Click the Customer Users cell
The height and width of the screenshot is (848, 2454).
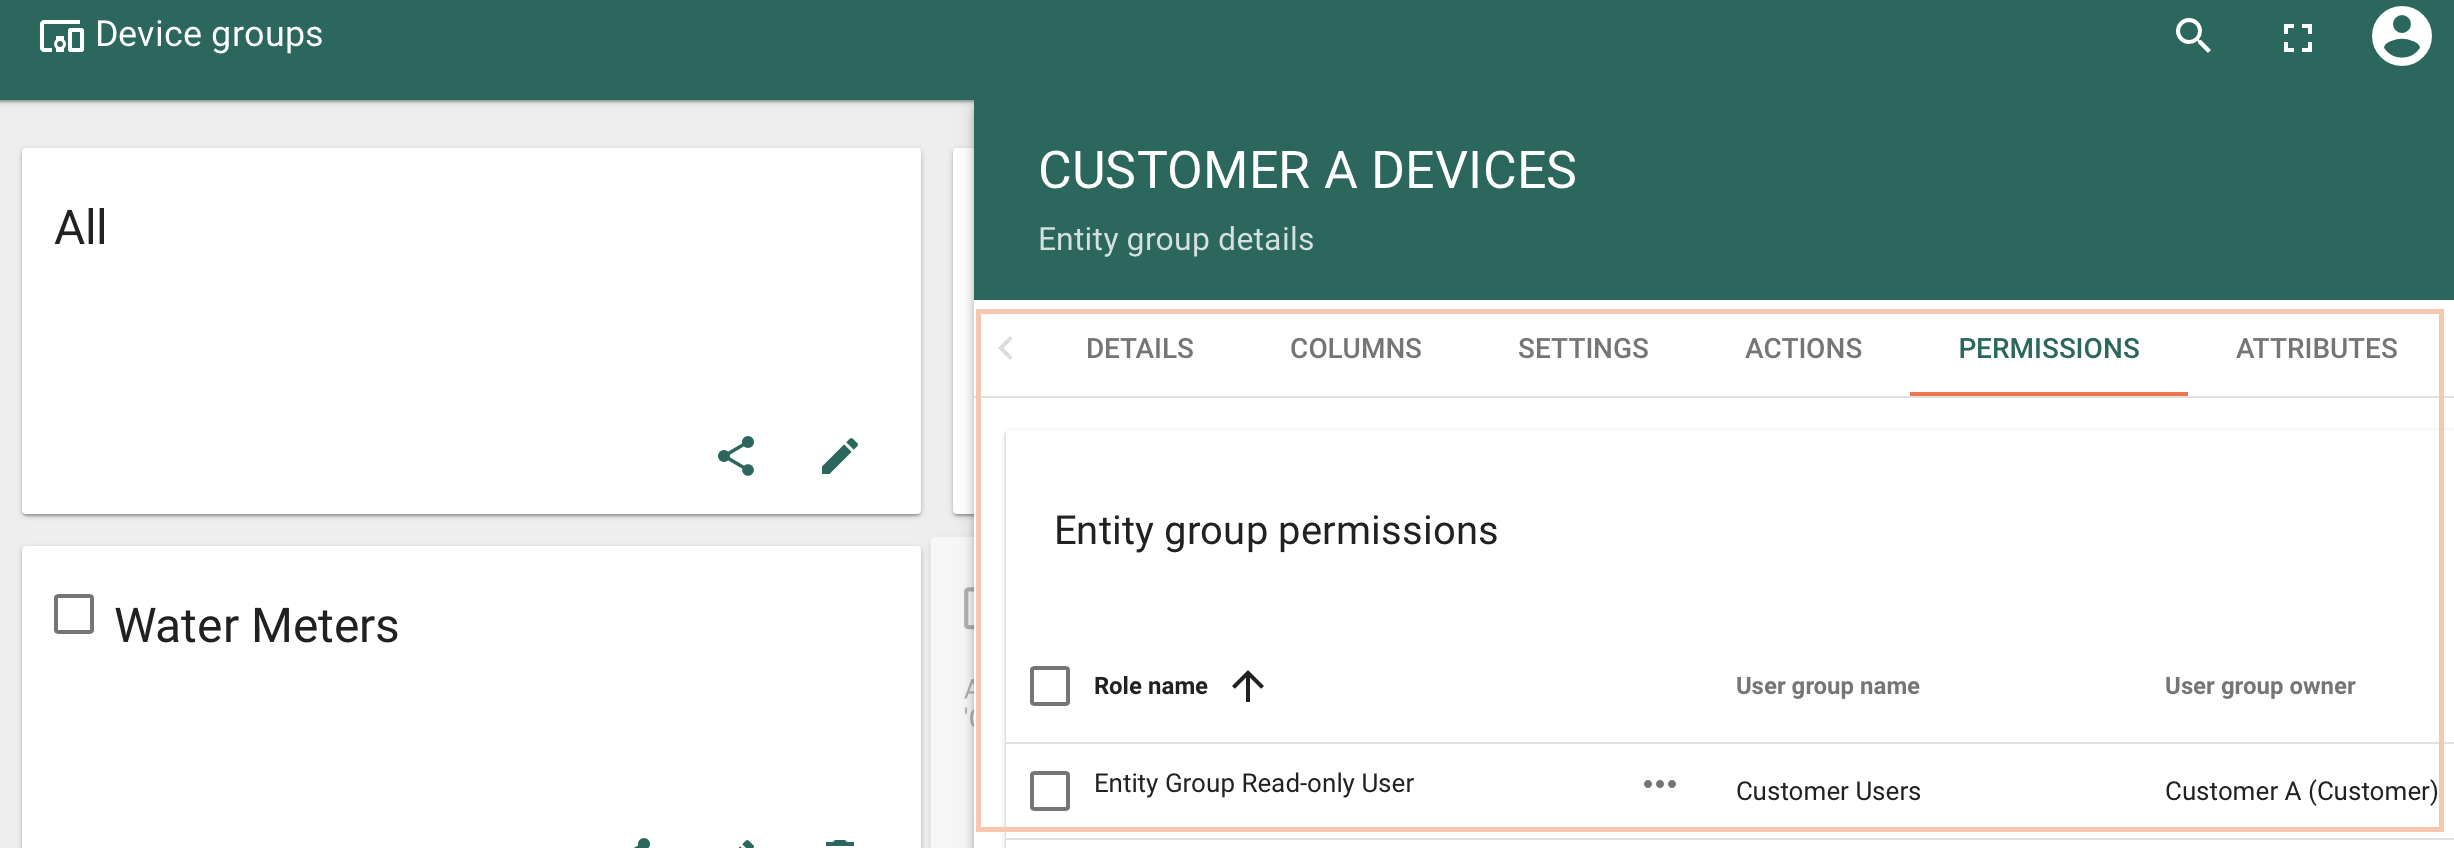[x=1828, y=791]
